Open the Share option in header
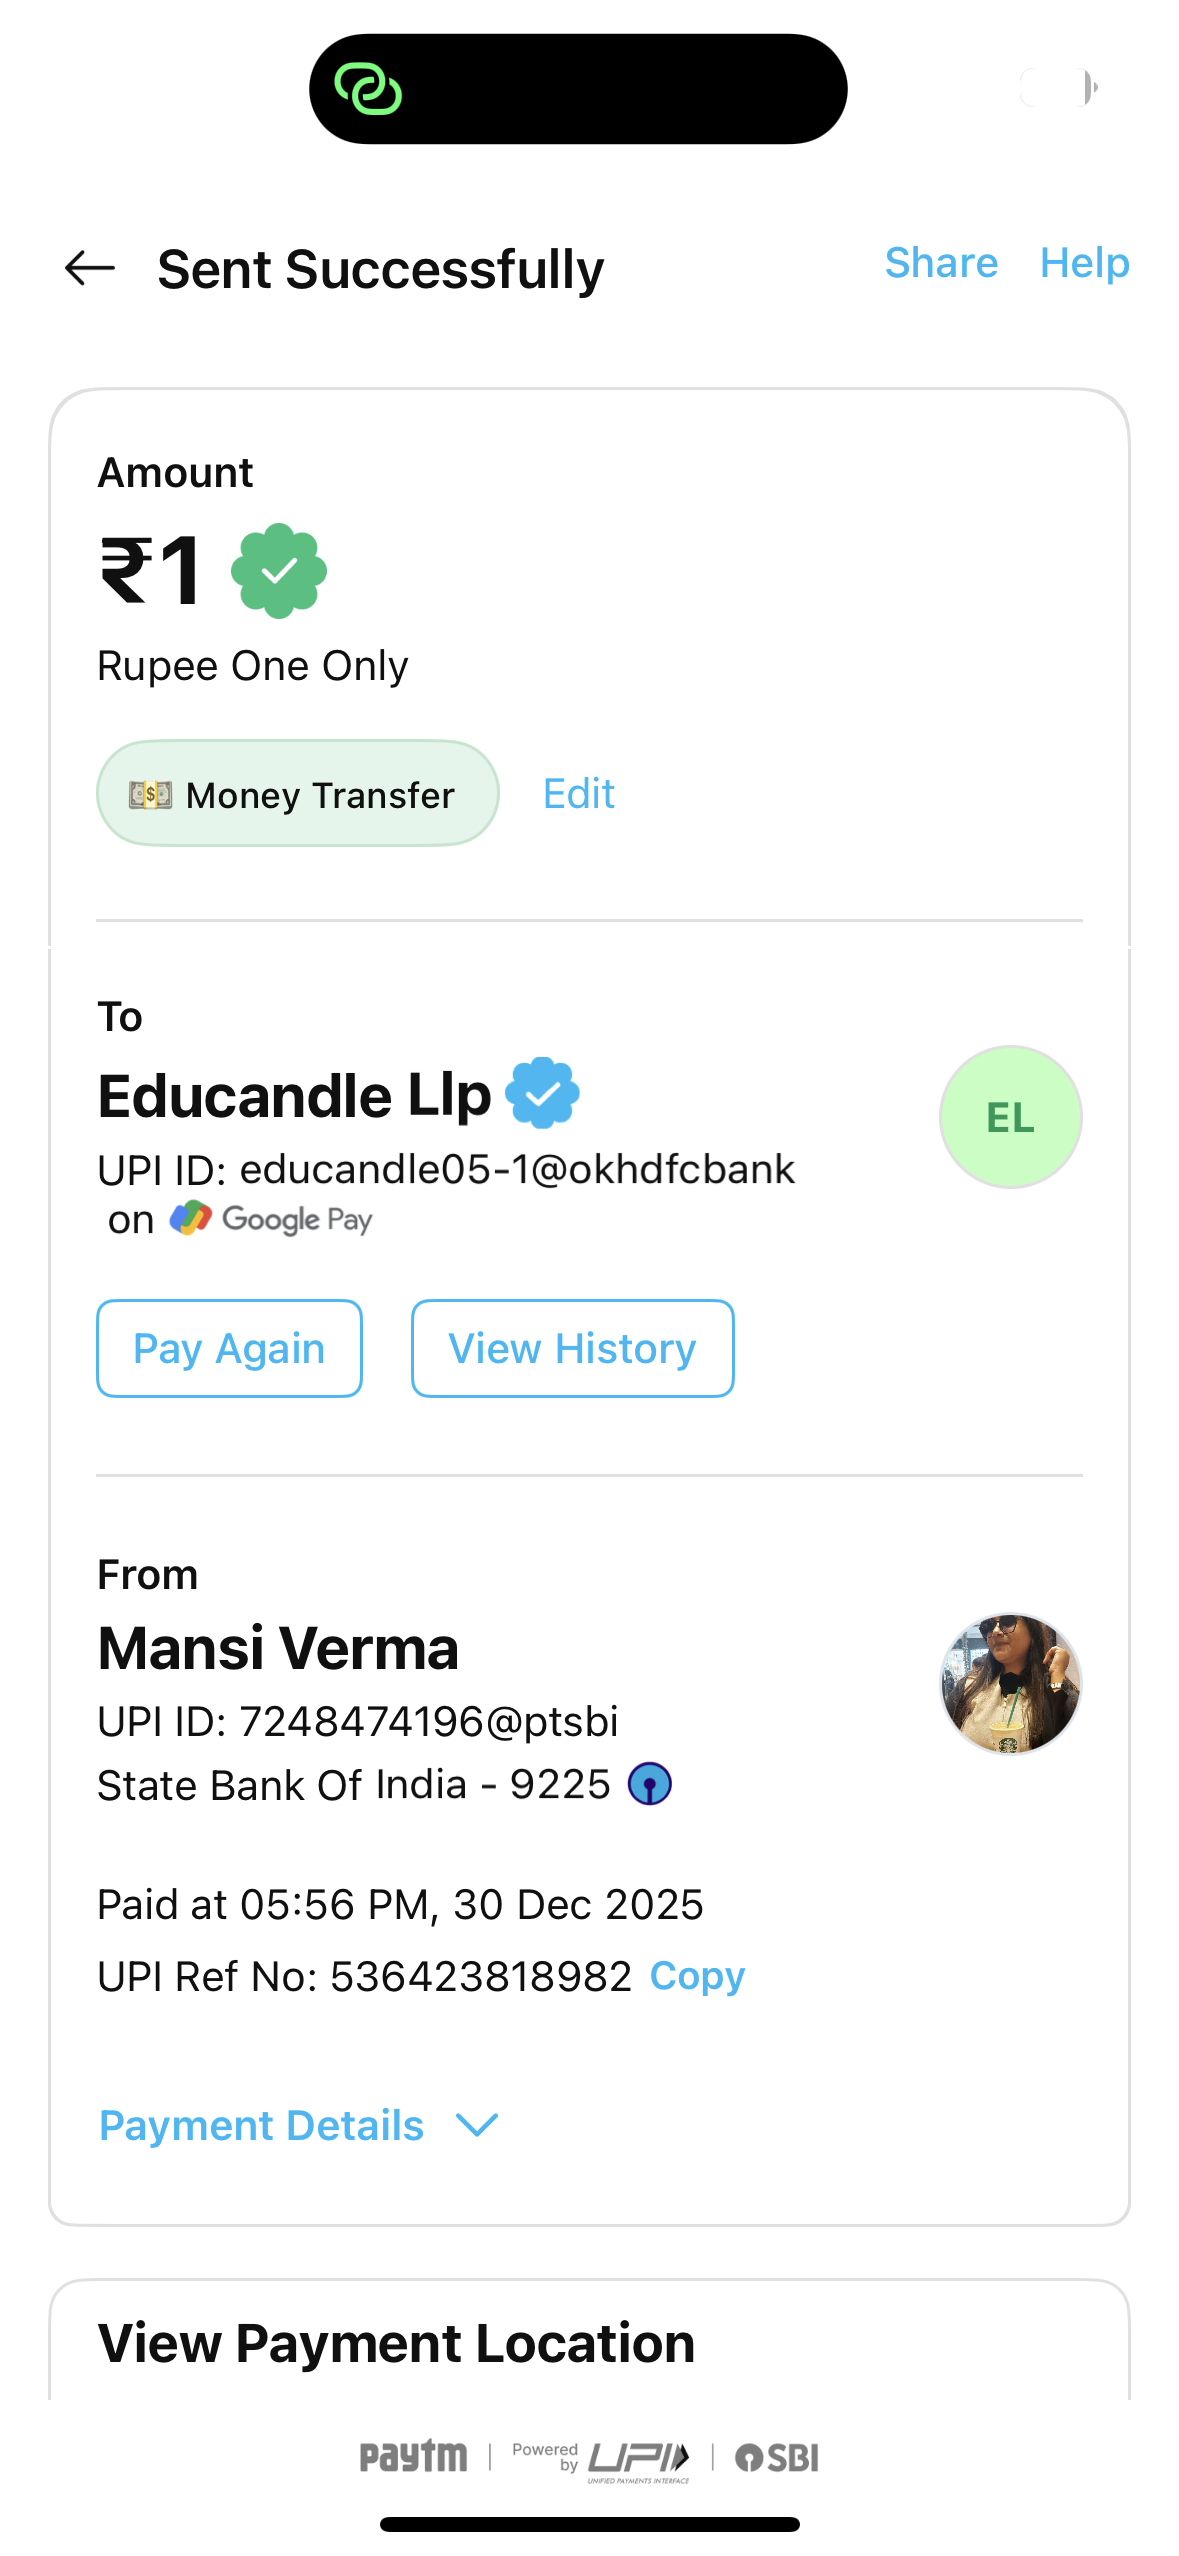This screenshot has height=2556, width=1179. tap(941, 263)
